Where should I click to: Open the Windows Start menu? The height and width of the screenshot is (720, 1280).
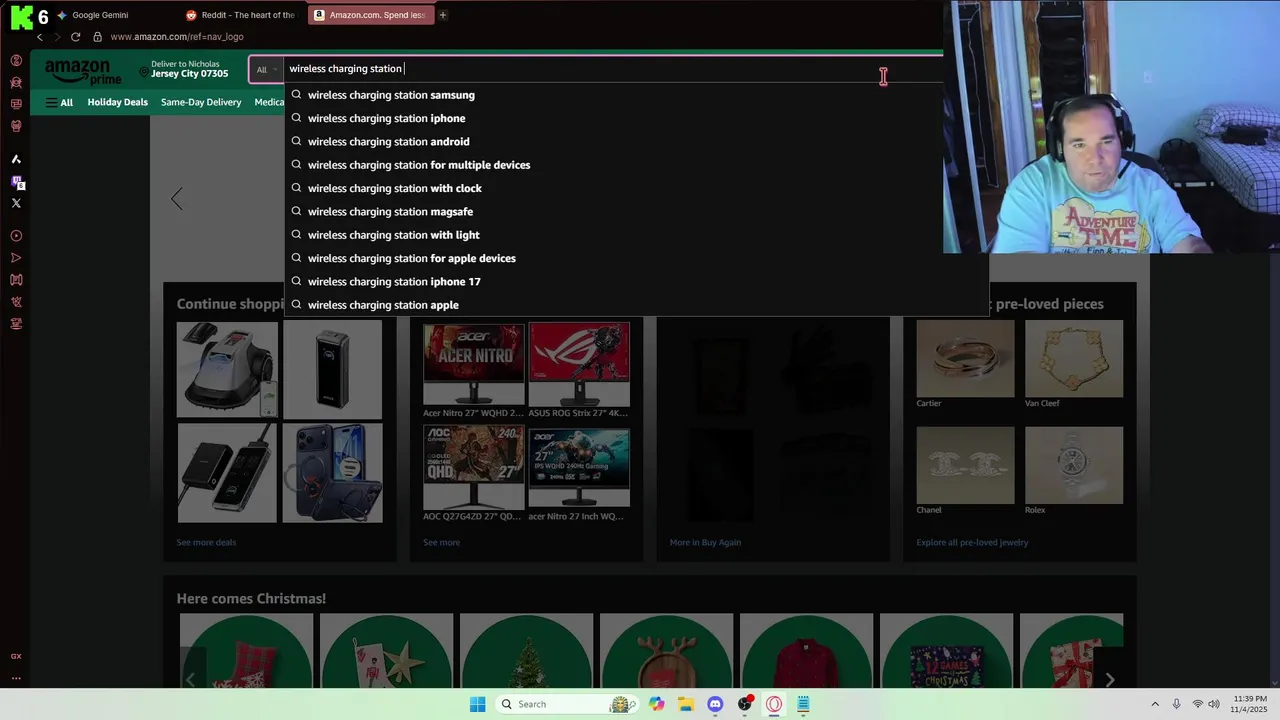click(478, 704)
